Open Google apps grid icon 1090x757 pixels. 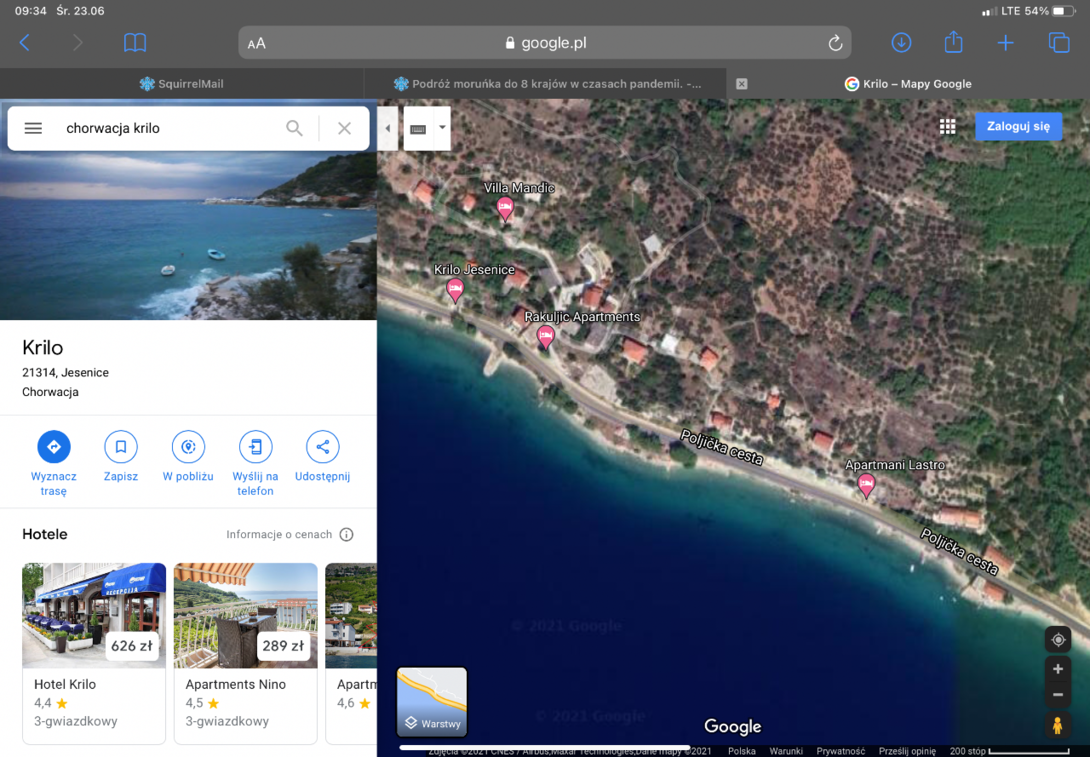pyautogui.click(x=947, y=127)
